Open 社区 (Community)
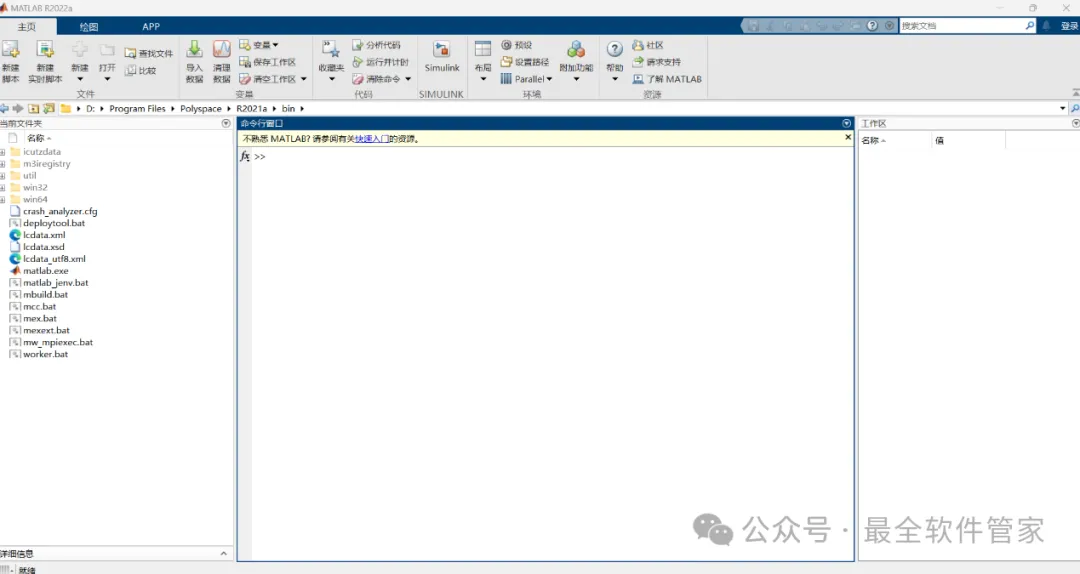 (x=648, y=45)
